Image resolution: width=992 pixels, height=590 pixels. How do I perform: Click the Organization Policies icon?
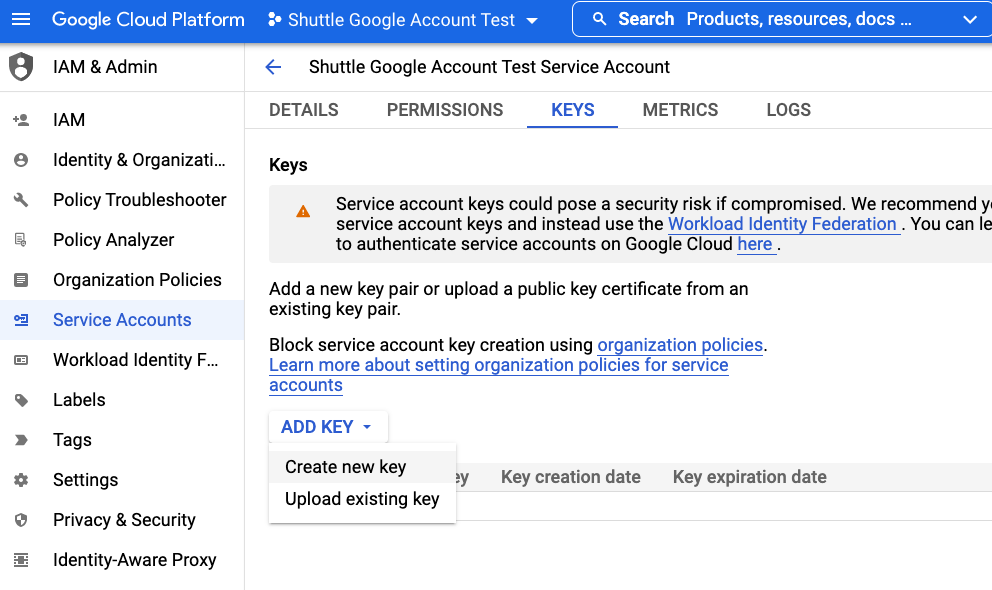tap(21, 280)
